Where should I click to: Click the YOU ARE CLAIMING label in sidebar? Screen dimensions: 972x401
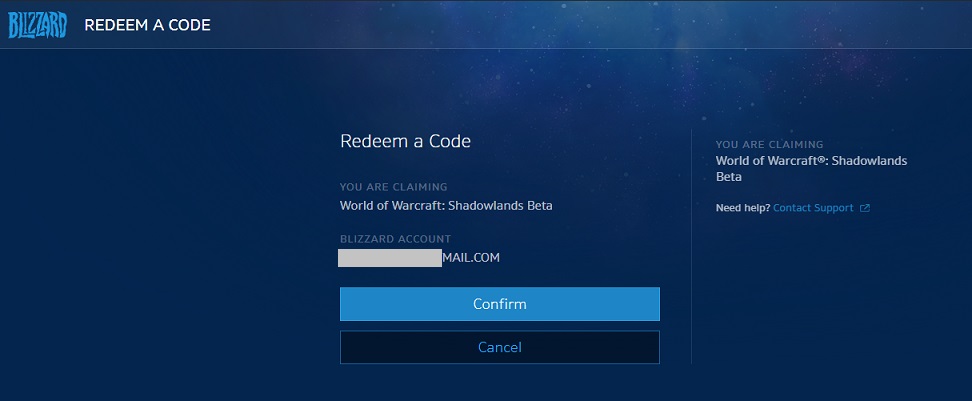point(769,144)
